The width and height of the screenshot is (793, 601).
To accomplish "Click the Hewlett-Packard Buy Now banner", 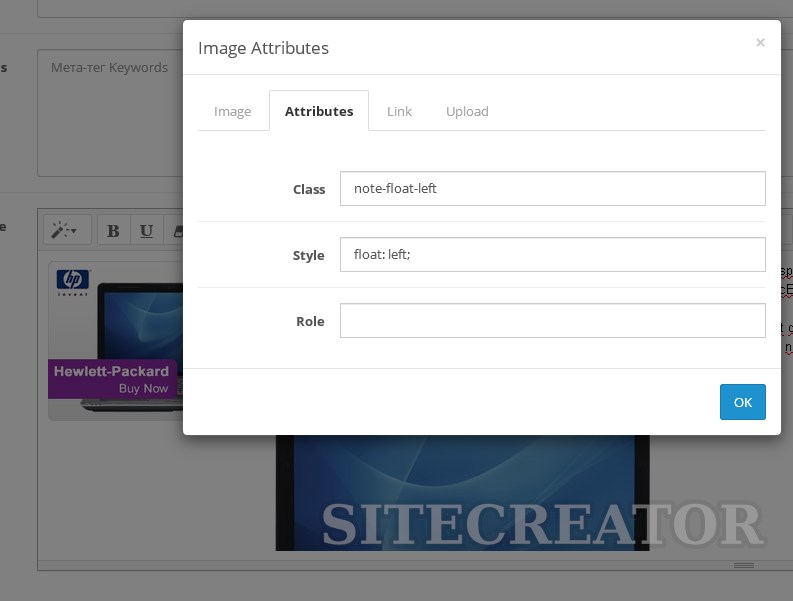I will (x=112, y=378).
